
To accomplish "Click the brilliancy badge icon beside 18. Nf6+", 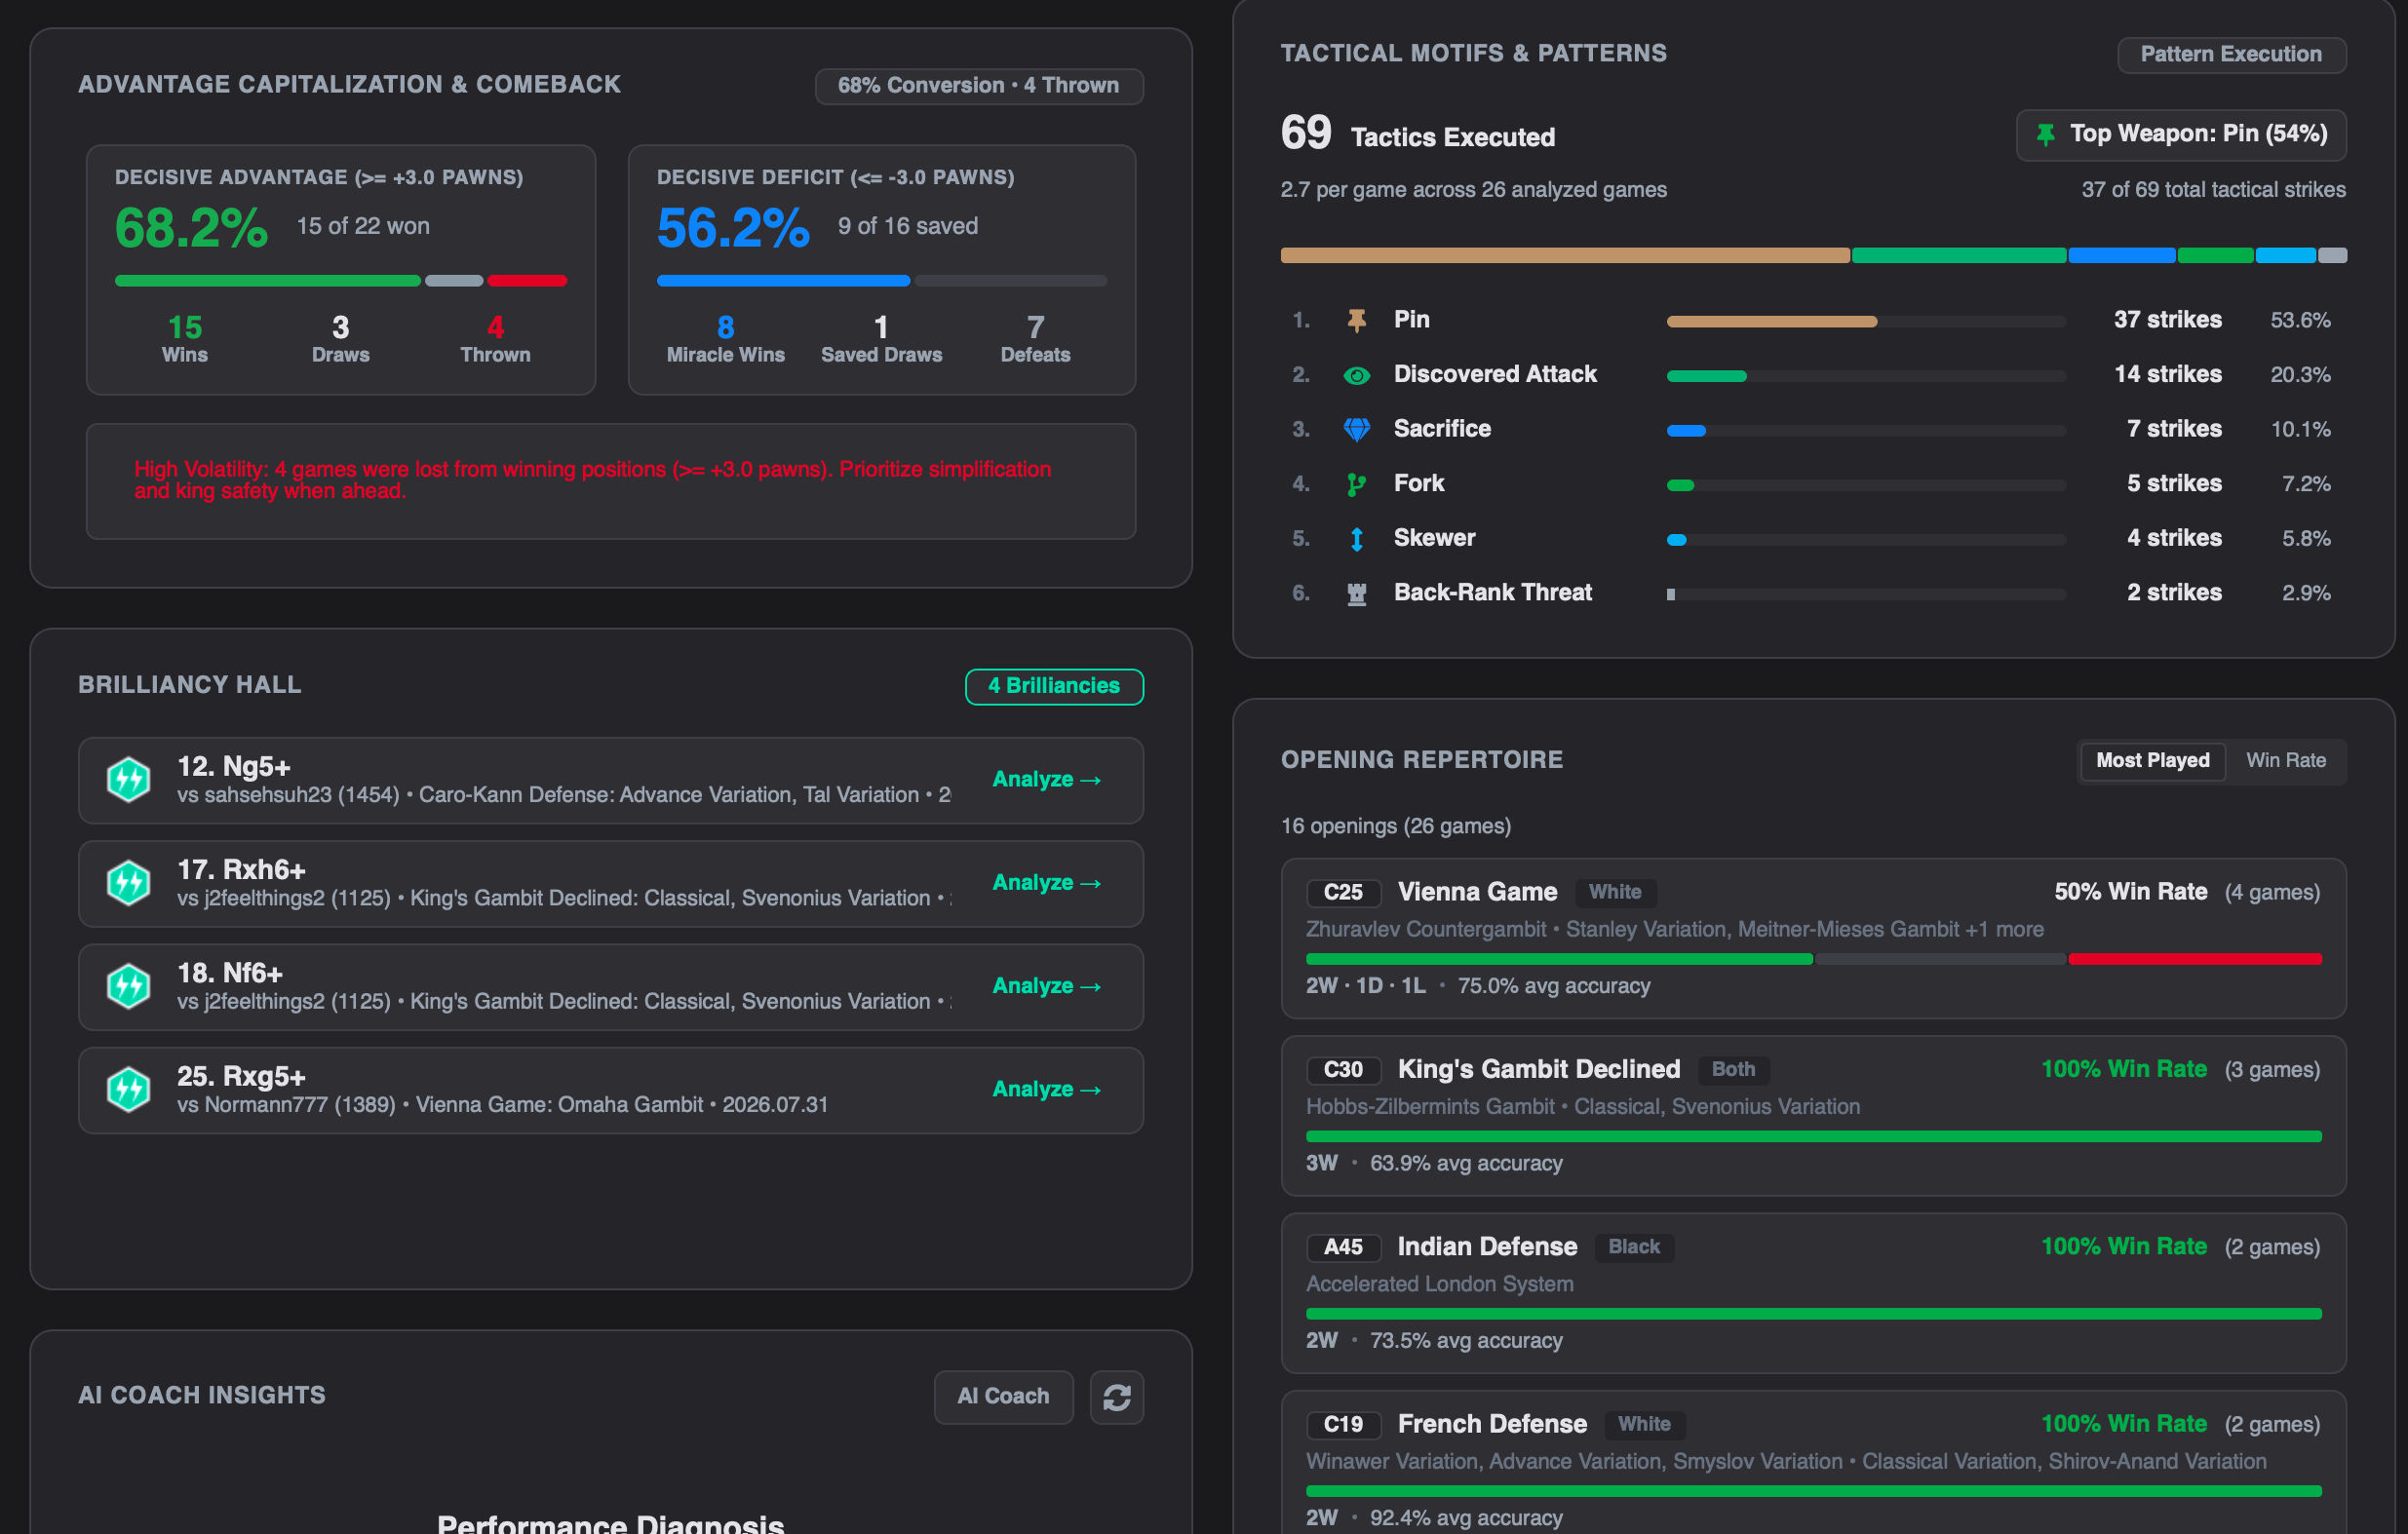I will 129,986.
